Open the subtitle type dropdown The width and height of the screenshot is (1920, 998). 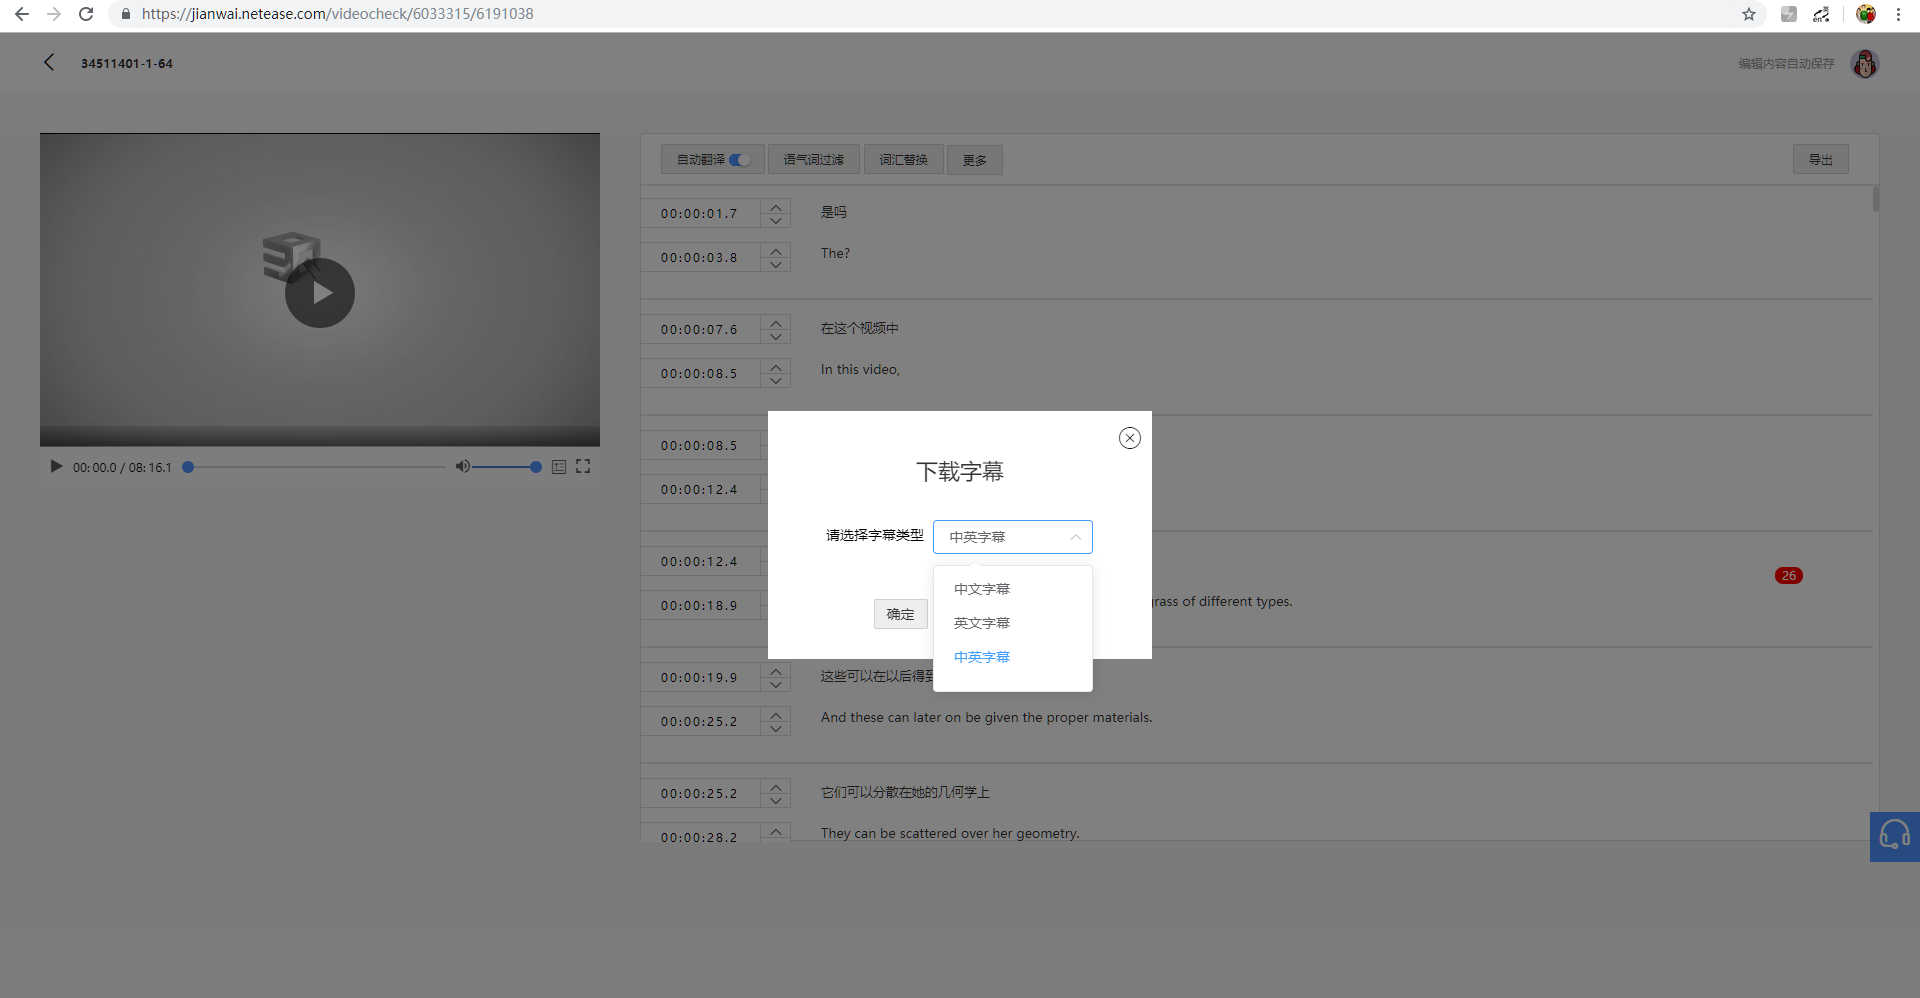1012,537
